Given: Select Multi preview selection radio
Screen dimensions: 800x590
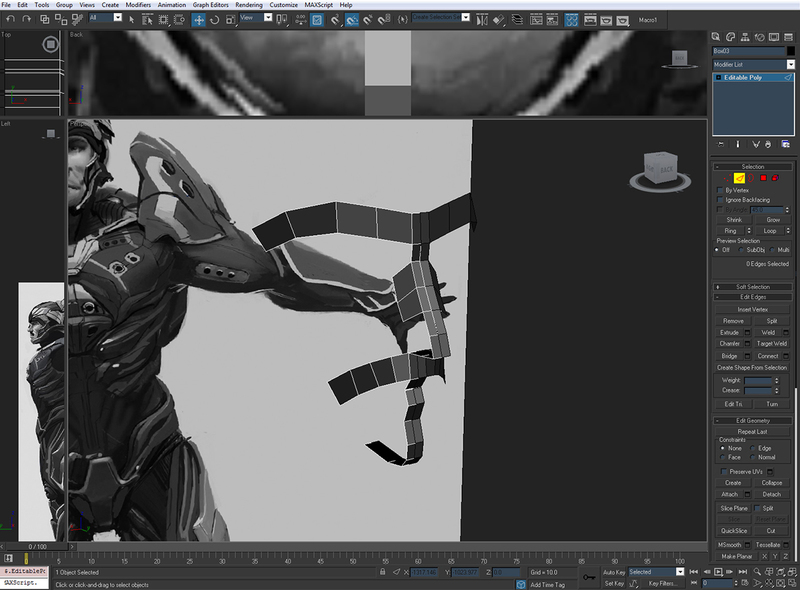Looking at the screenshot, I should point(772,250).
